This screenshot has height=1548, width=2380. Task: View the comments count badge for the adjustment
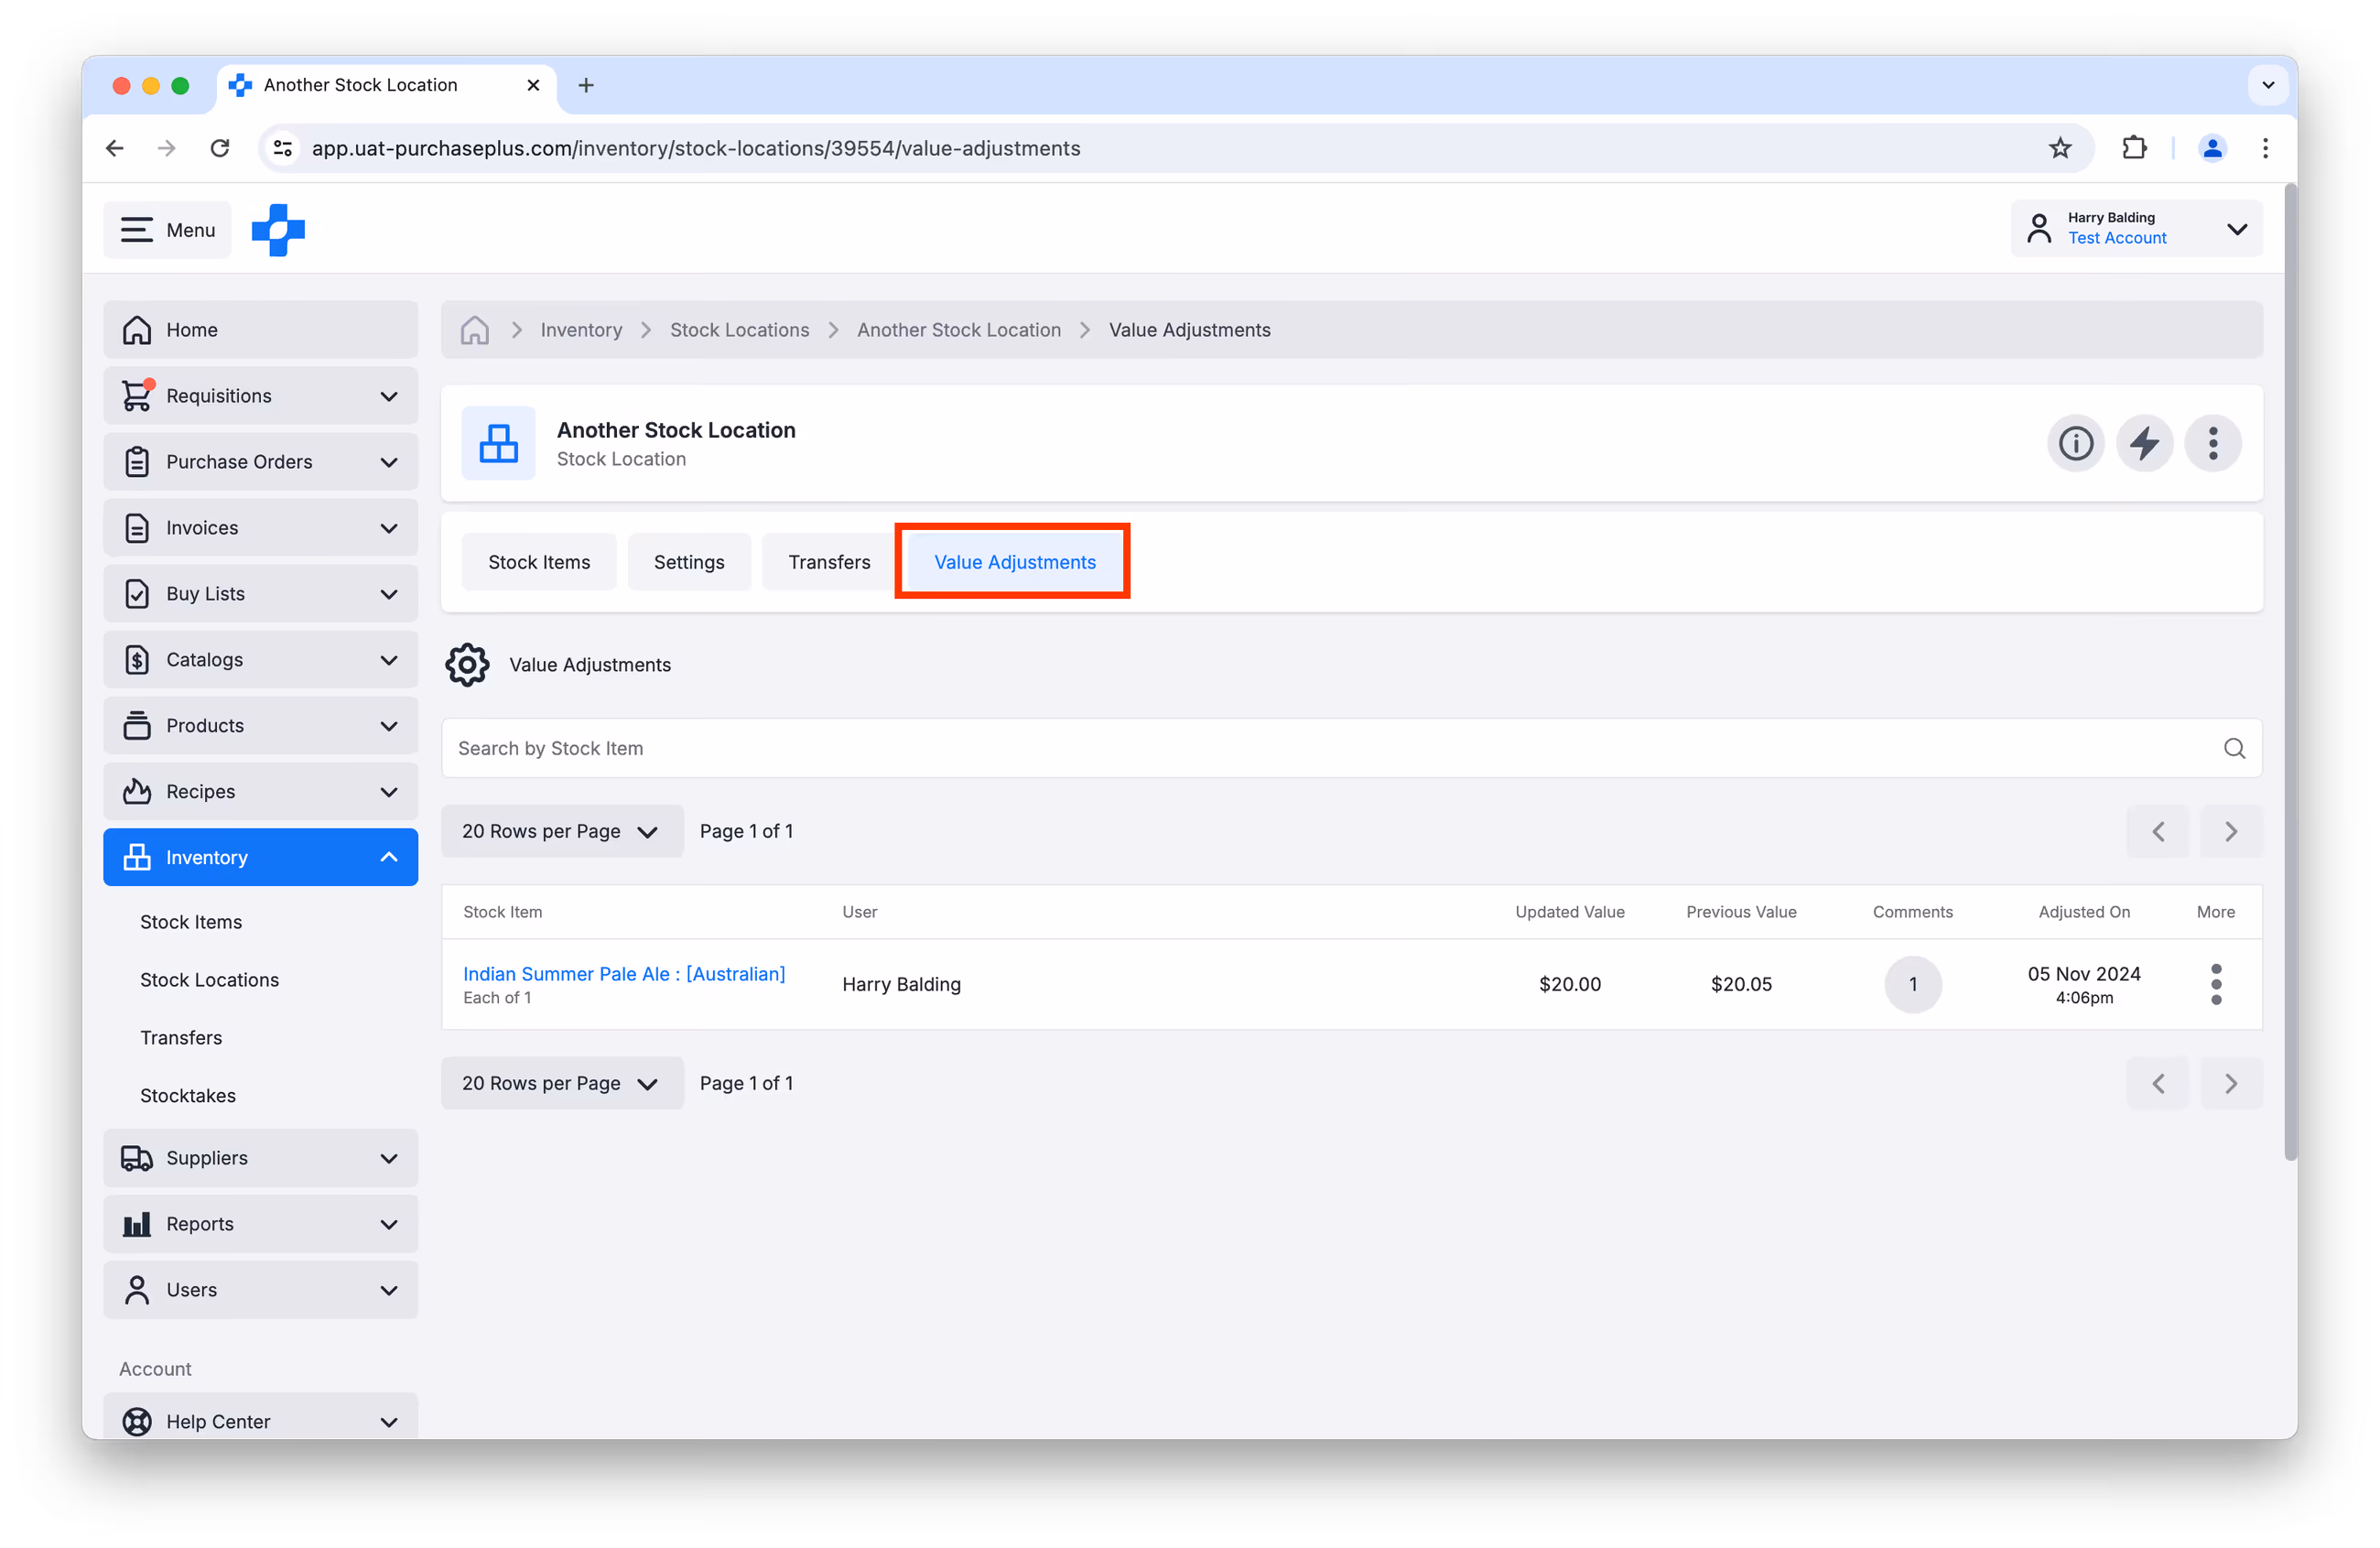click(1912, 984)
